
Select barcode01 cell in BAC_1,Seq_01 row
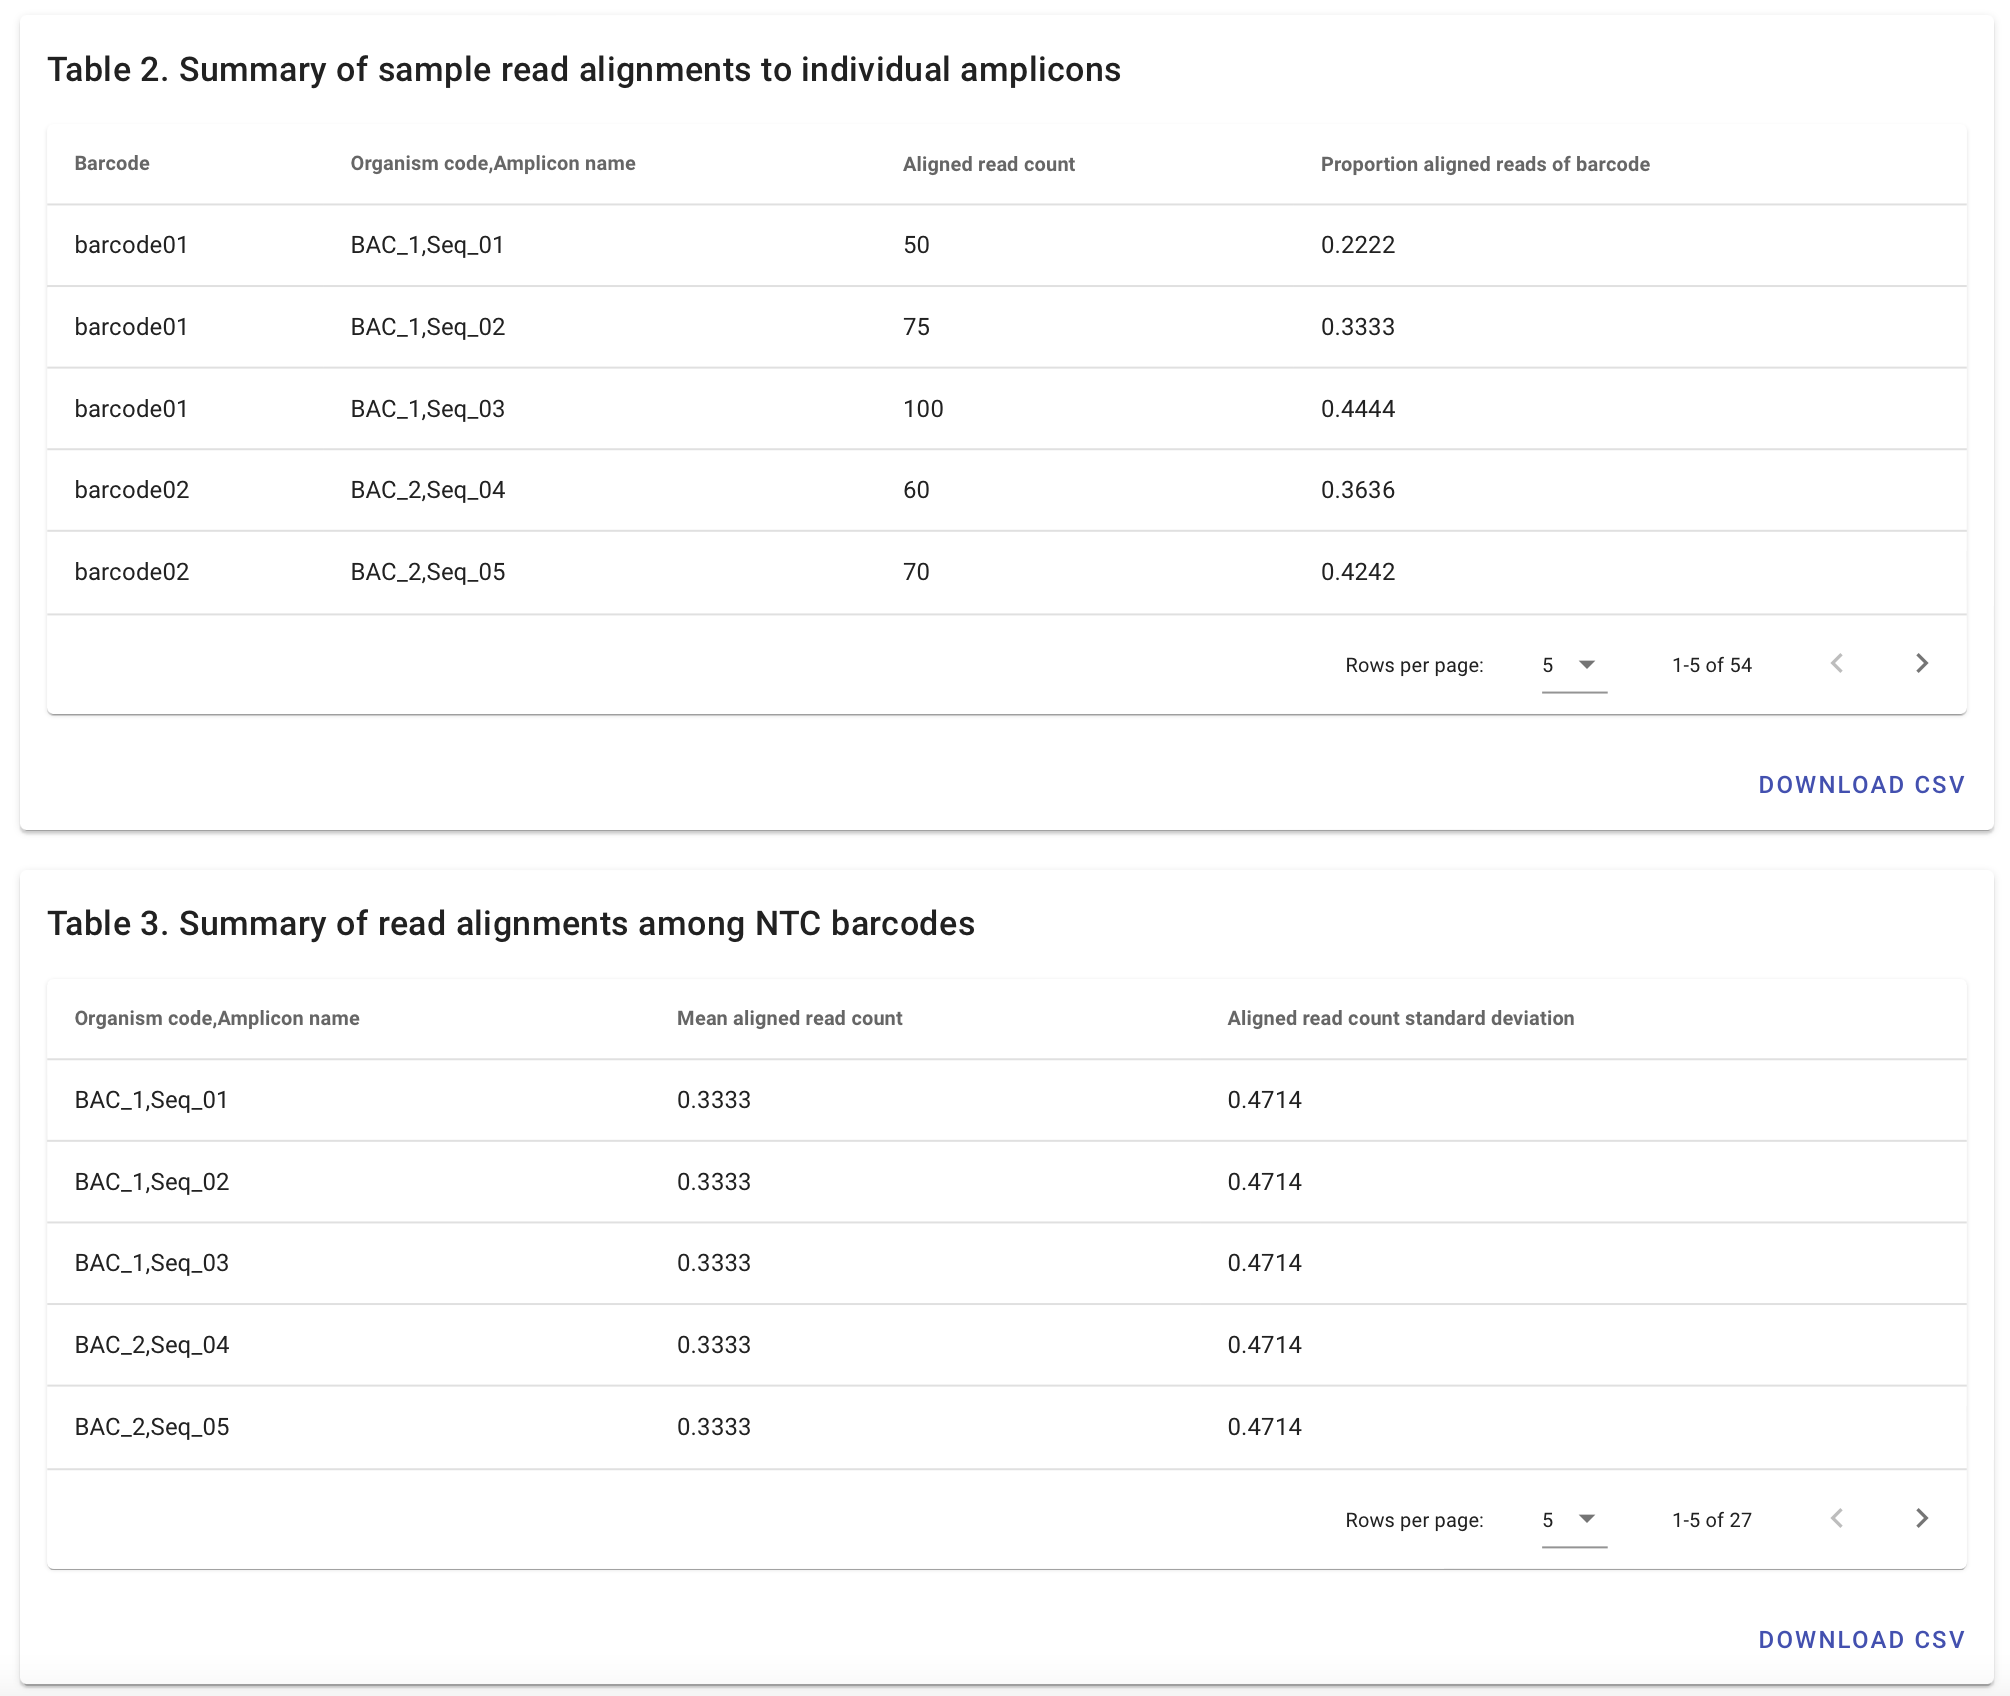[131, 245]
